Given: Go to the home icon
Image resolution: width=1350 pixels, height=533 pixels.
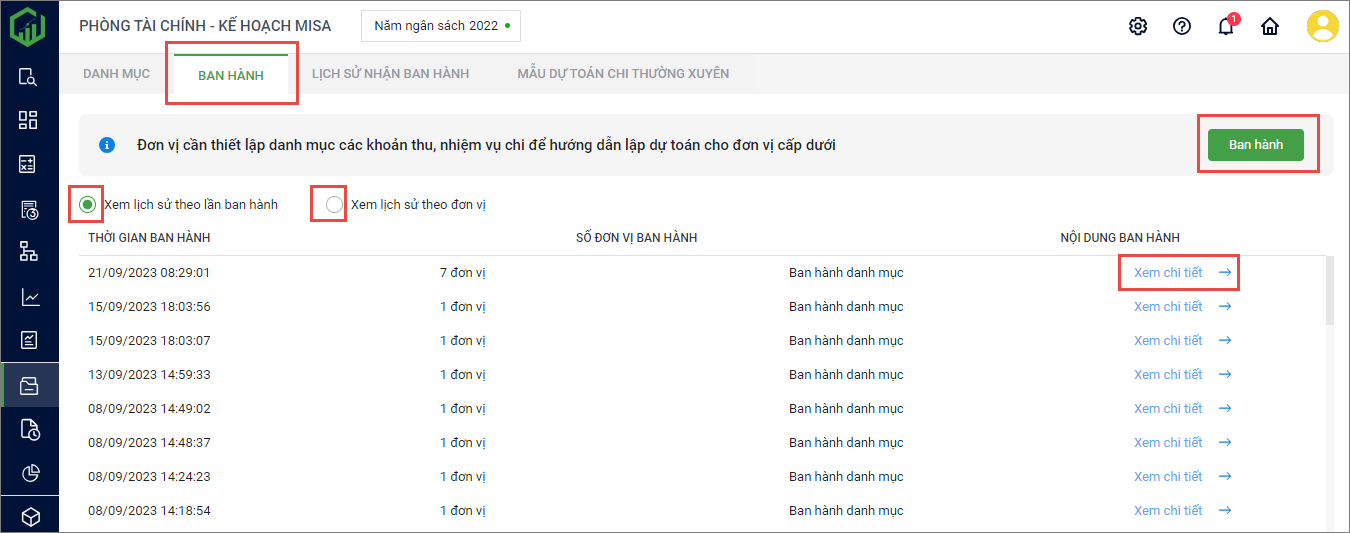Looking at the screenshot, I should pos(1270,27).
